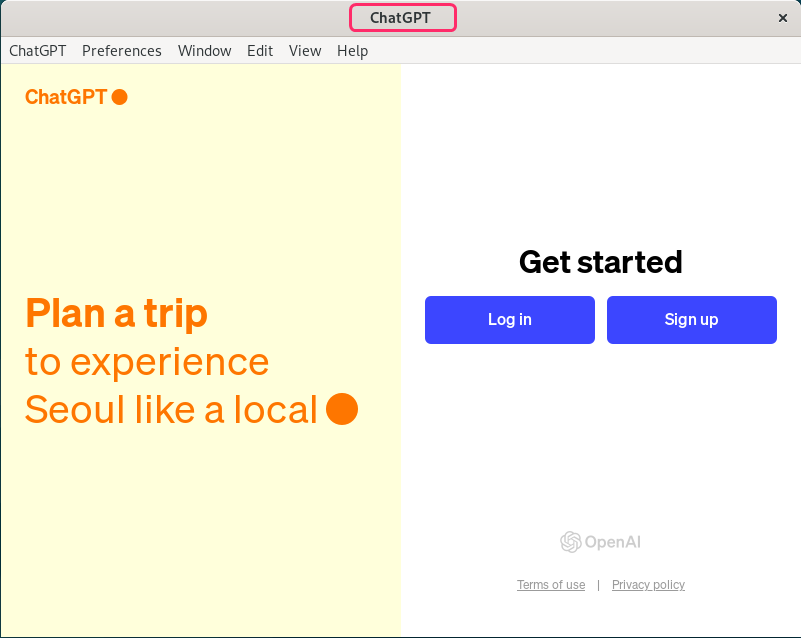Open the Privacy policy link
The width and height of the screenshot is (801, 638).
[648, 585]
